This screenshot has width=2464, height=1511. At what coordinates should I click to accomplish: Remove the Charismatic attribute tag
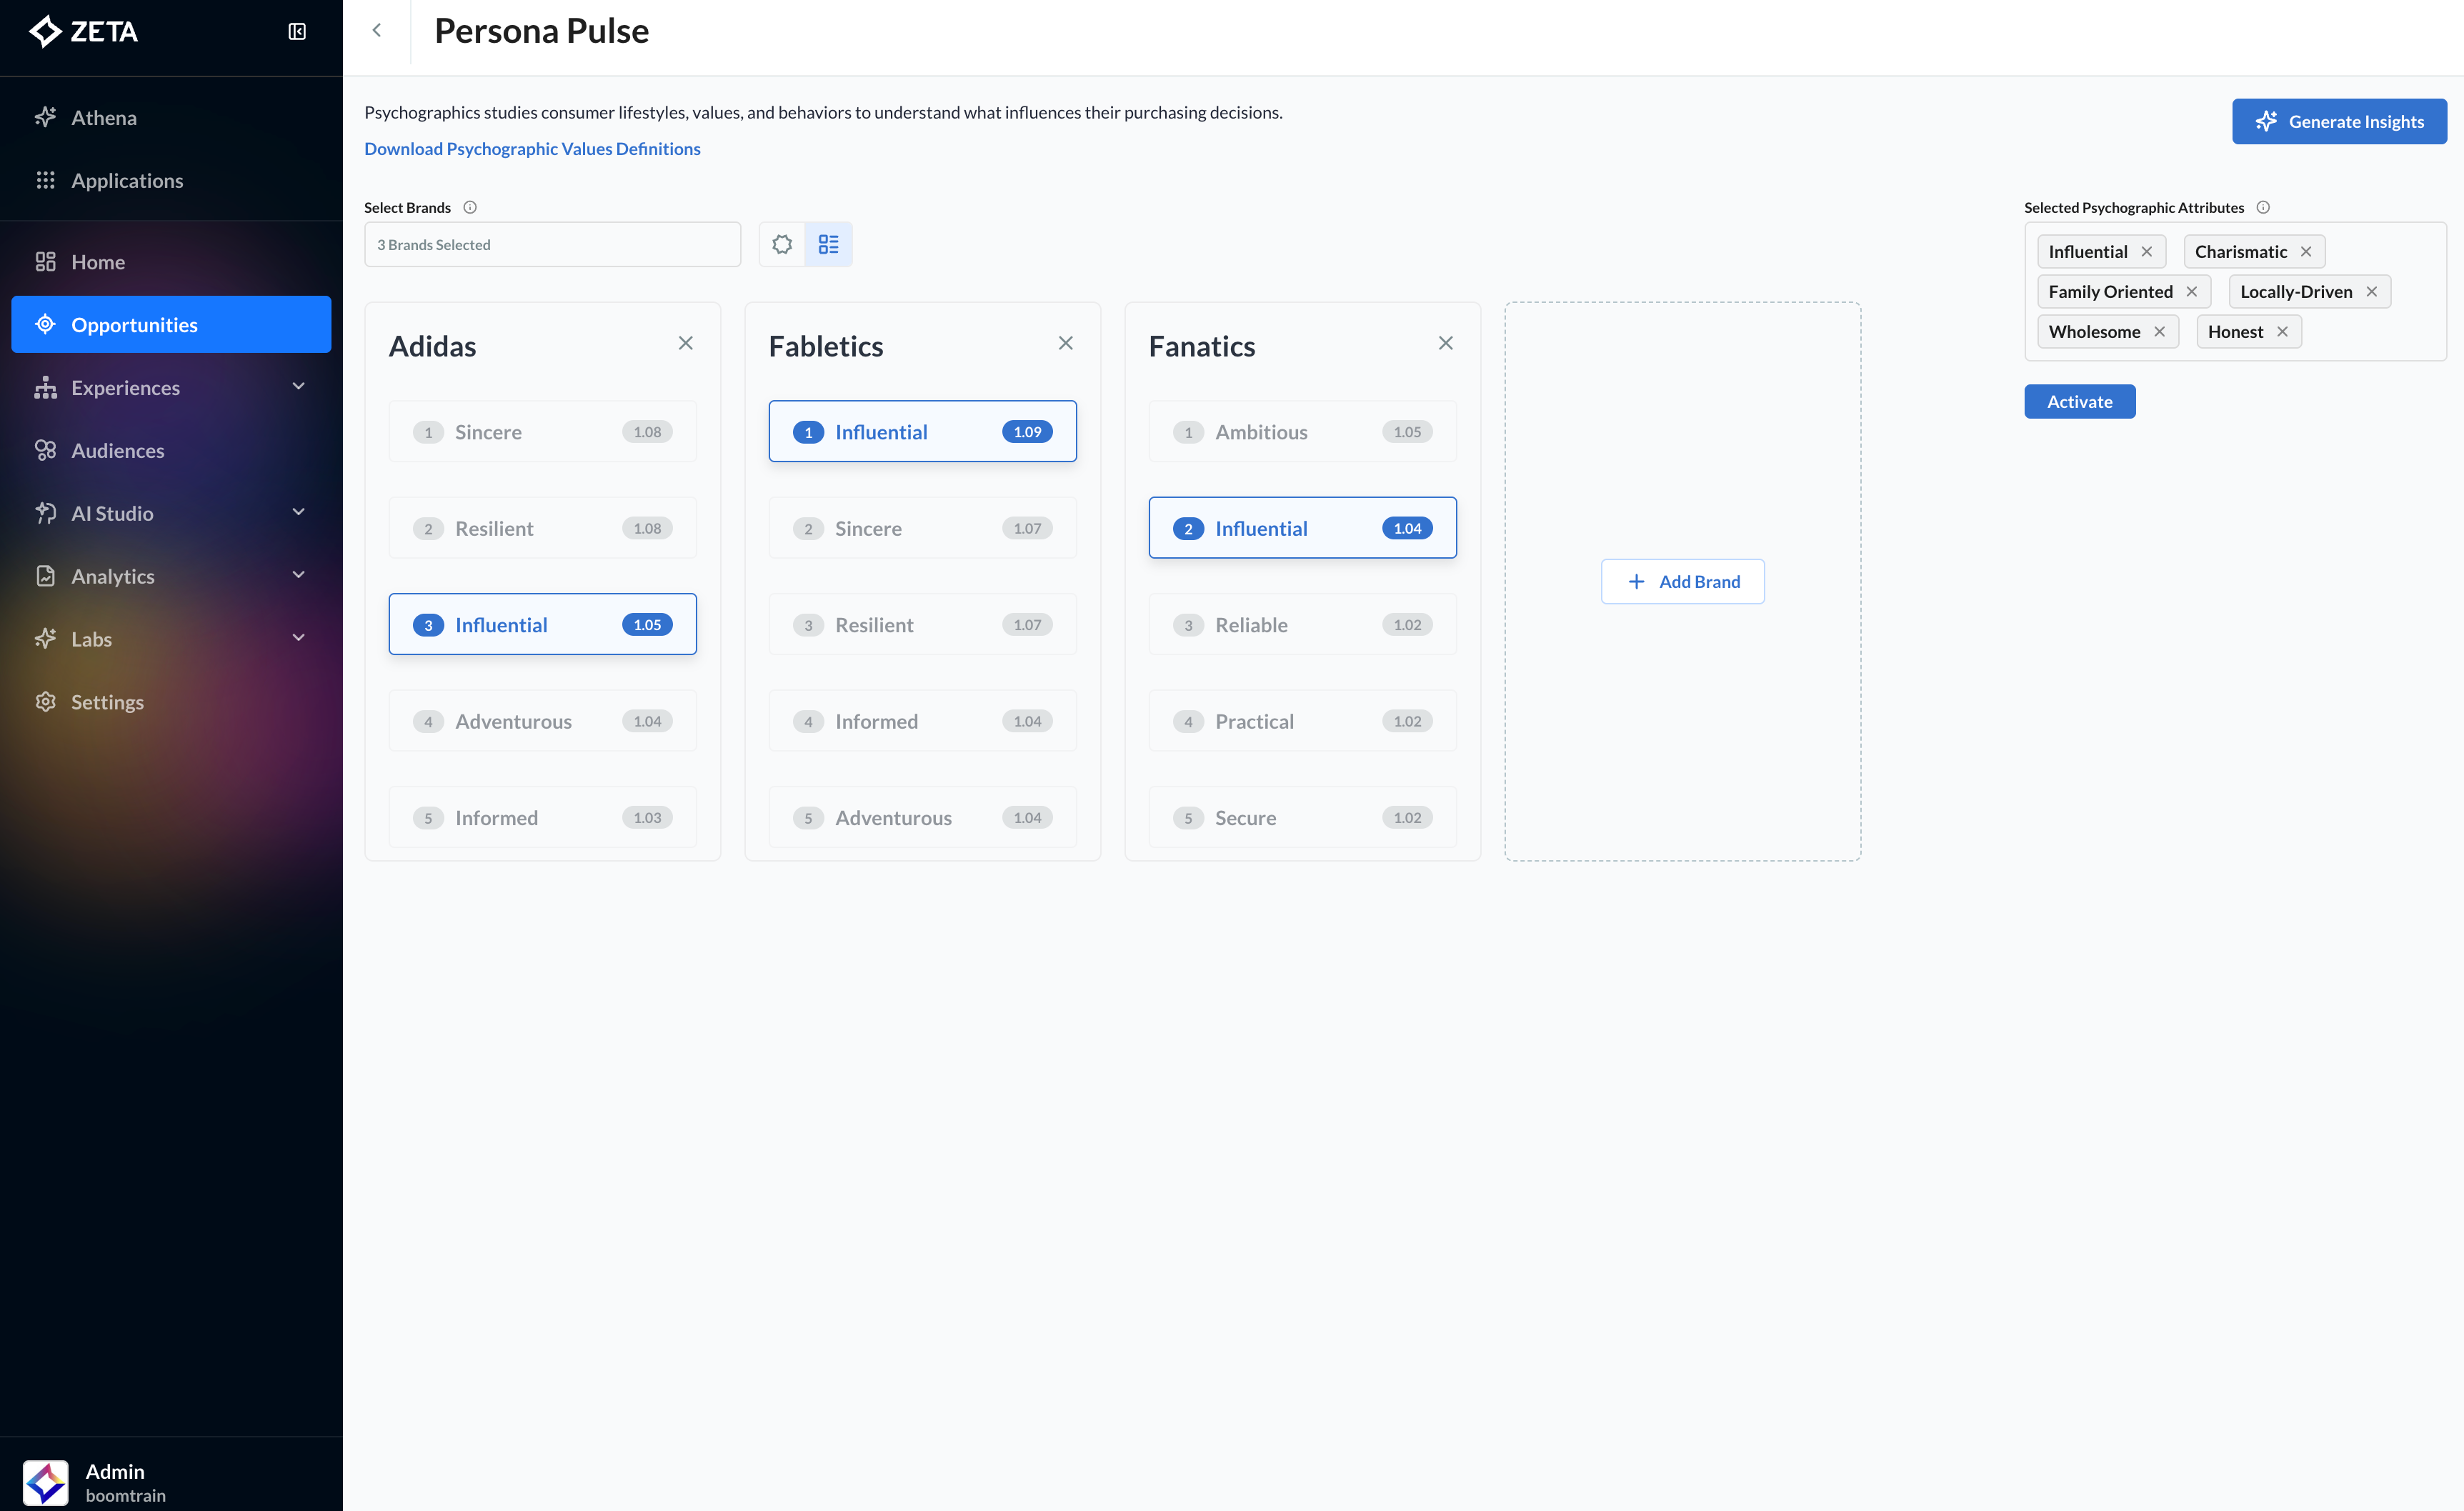2306,252
